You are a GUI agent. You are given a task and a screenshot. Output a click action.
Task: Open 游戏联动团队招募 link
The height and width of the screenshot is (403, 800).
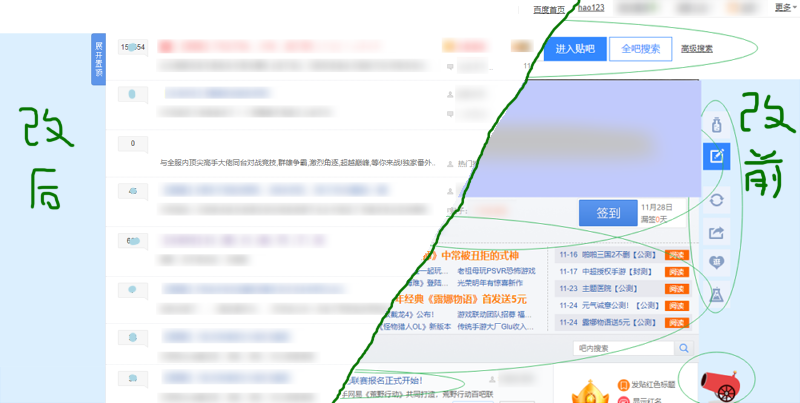pos(494,315)
